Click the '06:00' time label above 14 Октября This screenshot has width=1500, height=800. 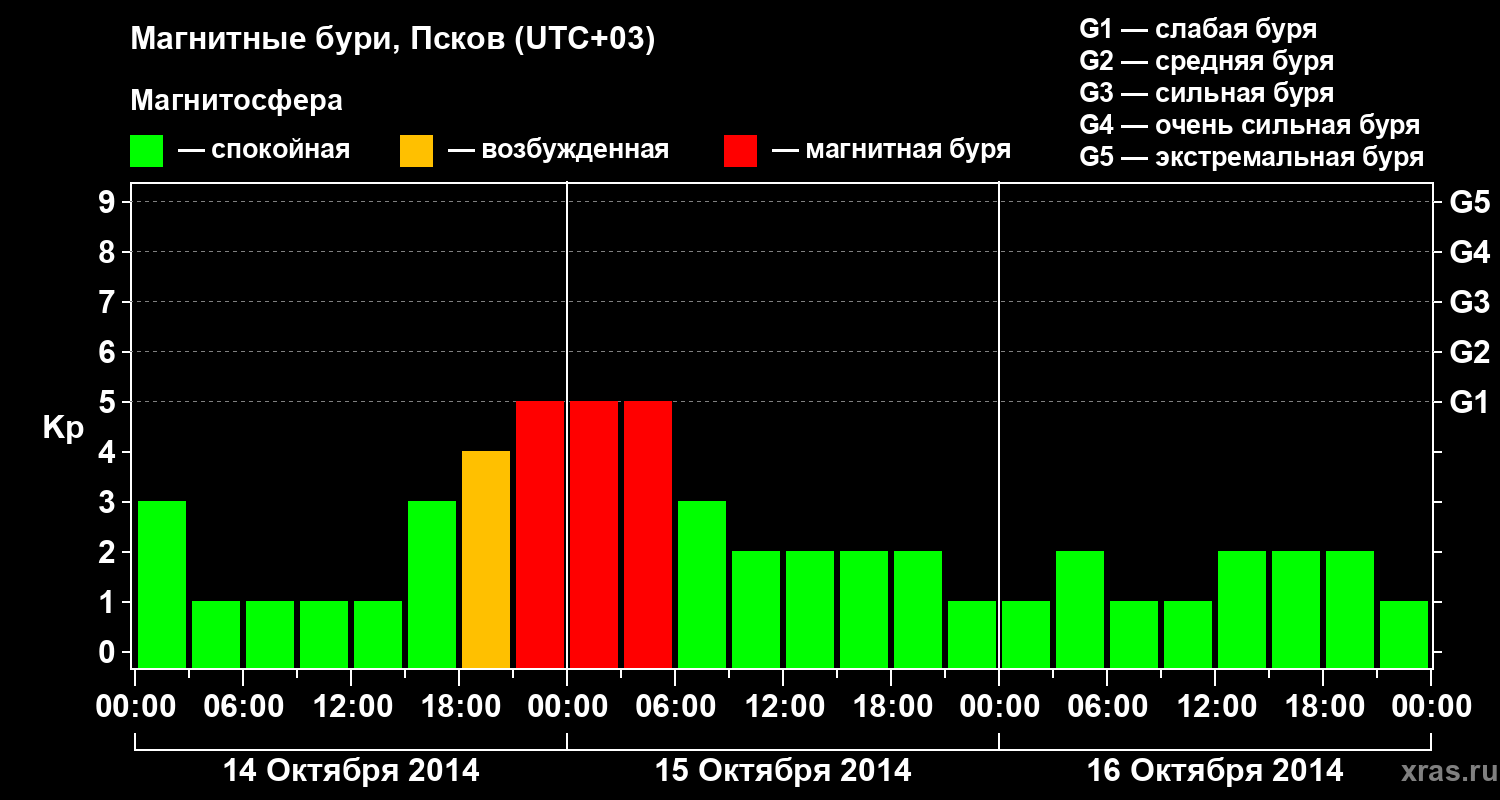click(243, 707)
